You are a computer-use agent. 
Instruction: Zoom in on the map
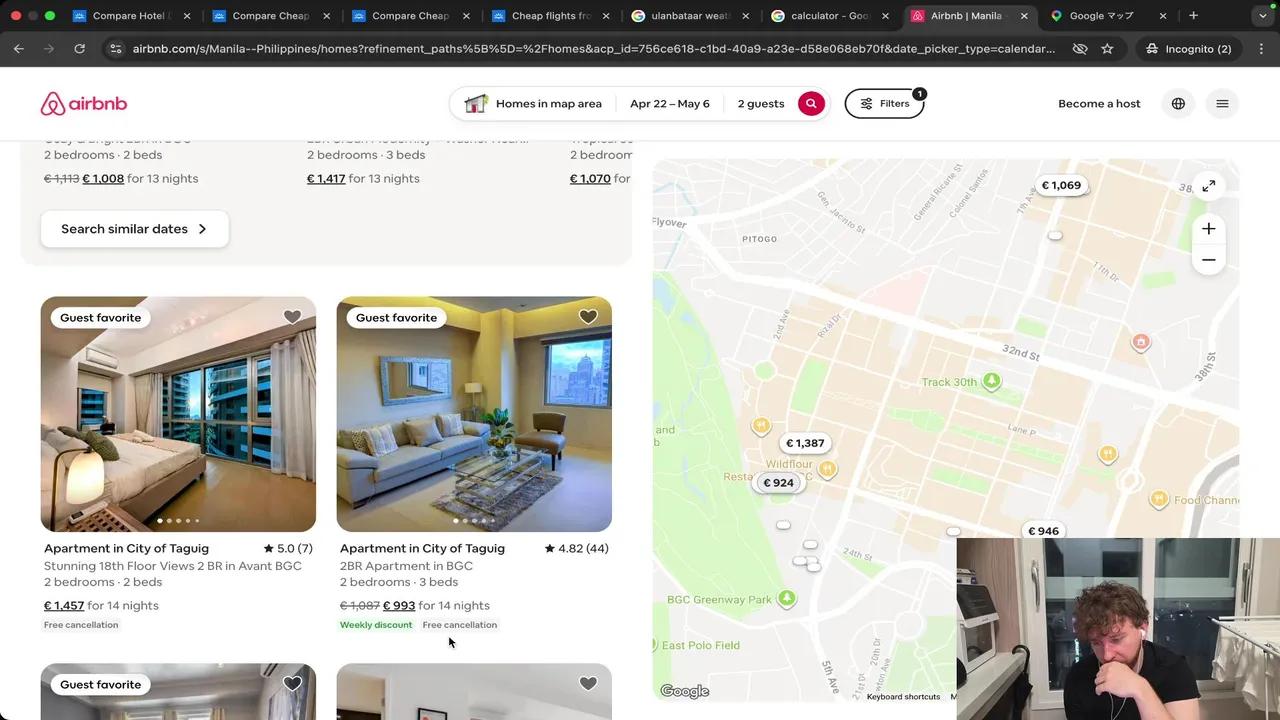[x=1208, y=229]
